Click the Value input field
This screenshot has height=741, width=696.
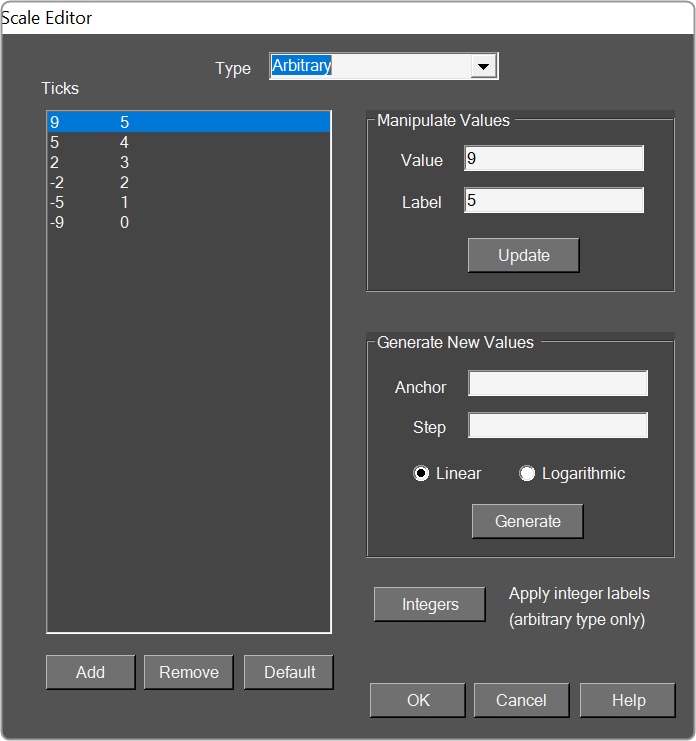(x=554, y=158)
